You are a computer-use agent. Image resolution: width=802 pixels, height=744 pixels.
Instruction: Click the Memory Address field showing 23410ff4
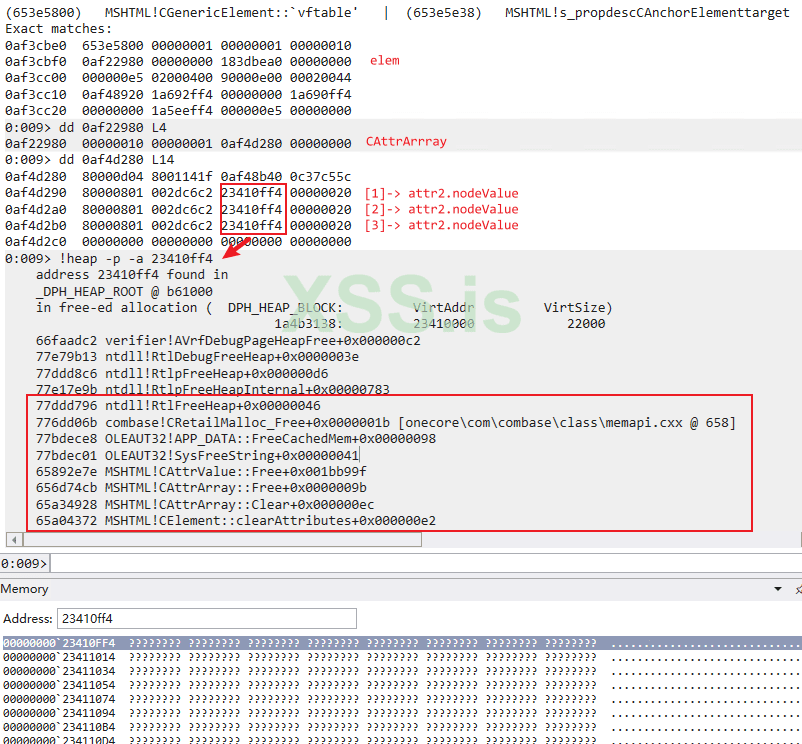[x=207, y=619]
